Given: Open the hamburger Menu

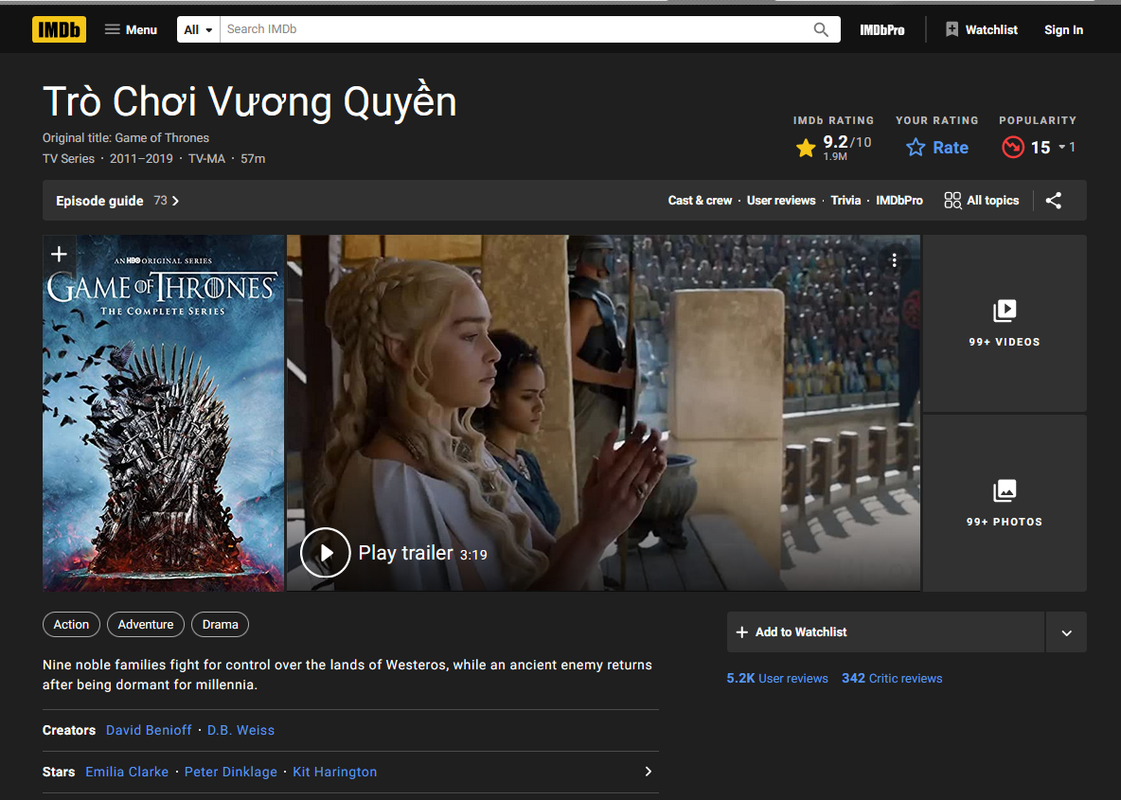Looking at the screenshot, I should tap(131, 29).
